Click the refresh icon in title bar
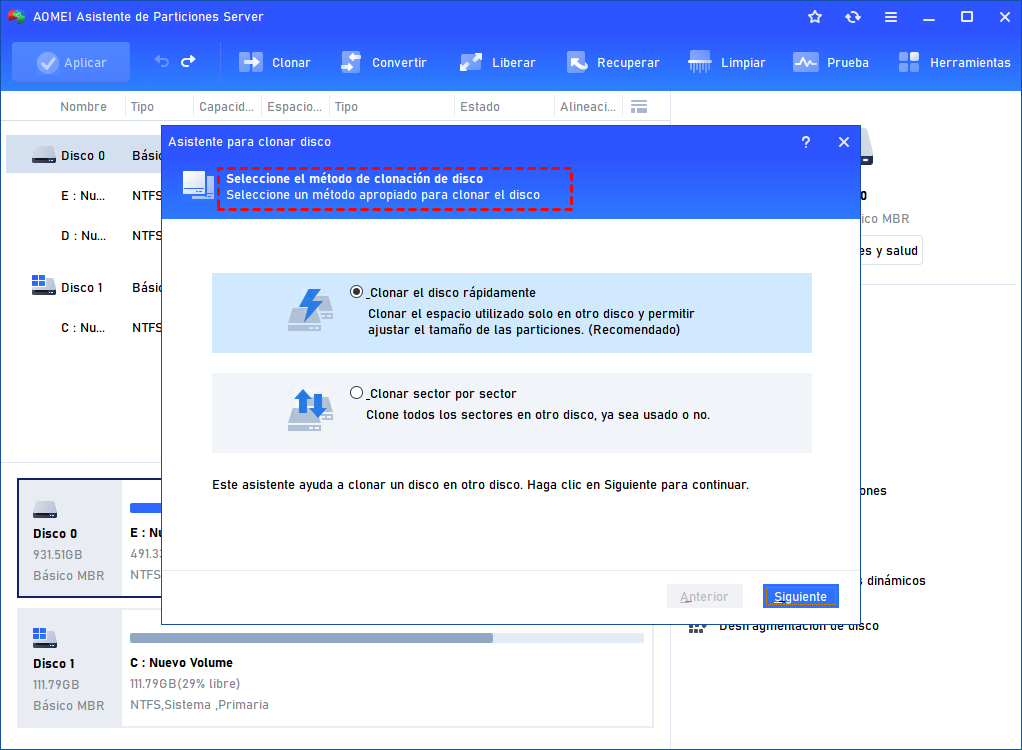This screenshot has width=1022, height=750. click(853, 17)
